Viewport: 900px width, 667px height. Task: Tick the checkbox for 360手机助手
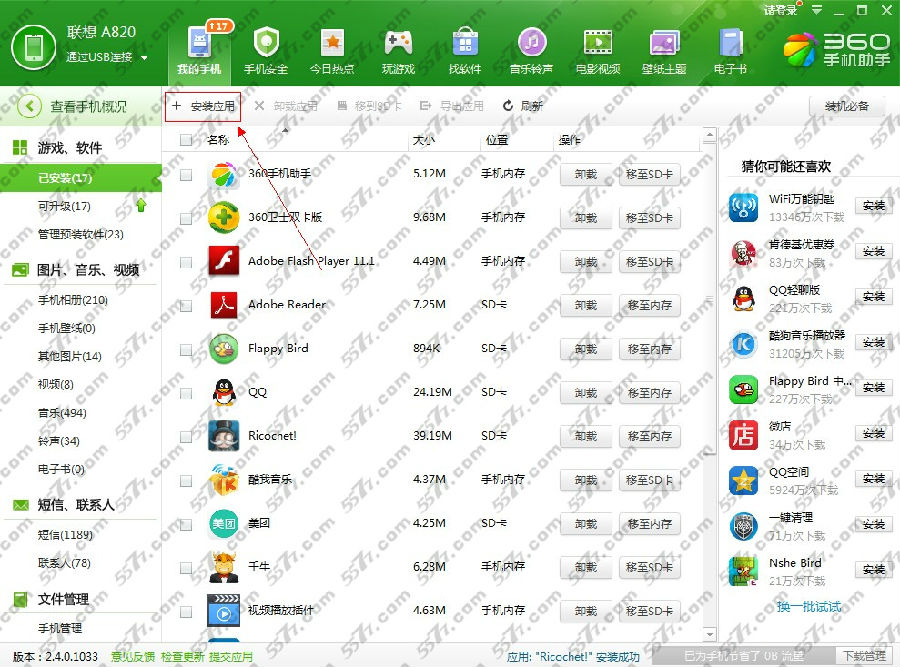pos(186,174)
